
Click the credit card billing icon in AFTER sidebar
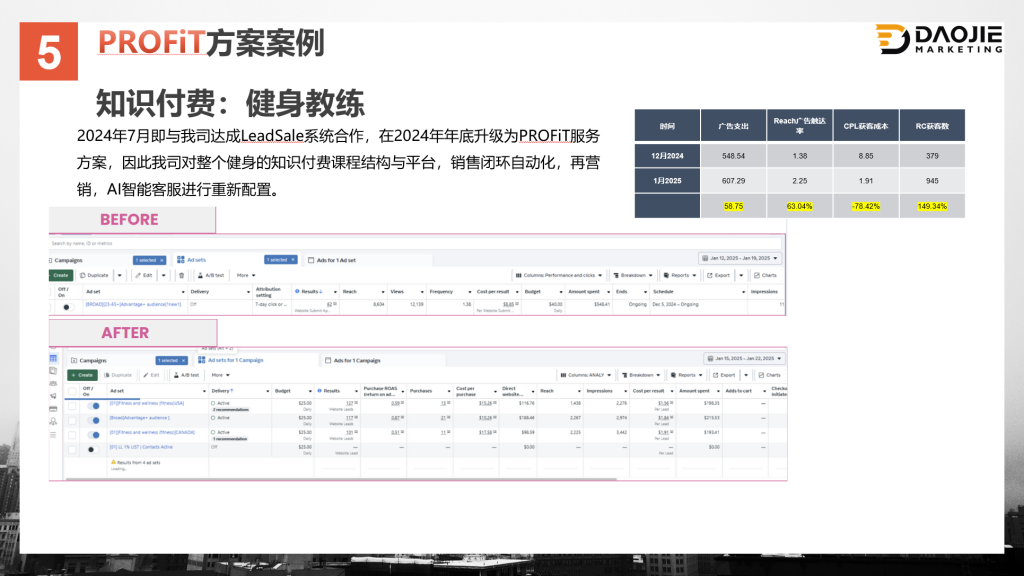[x=54, y=409]
